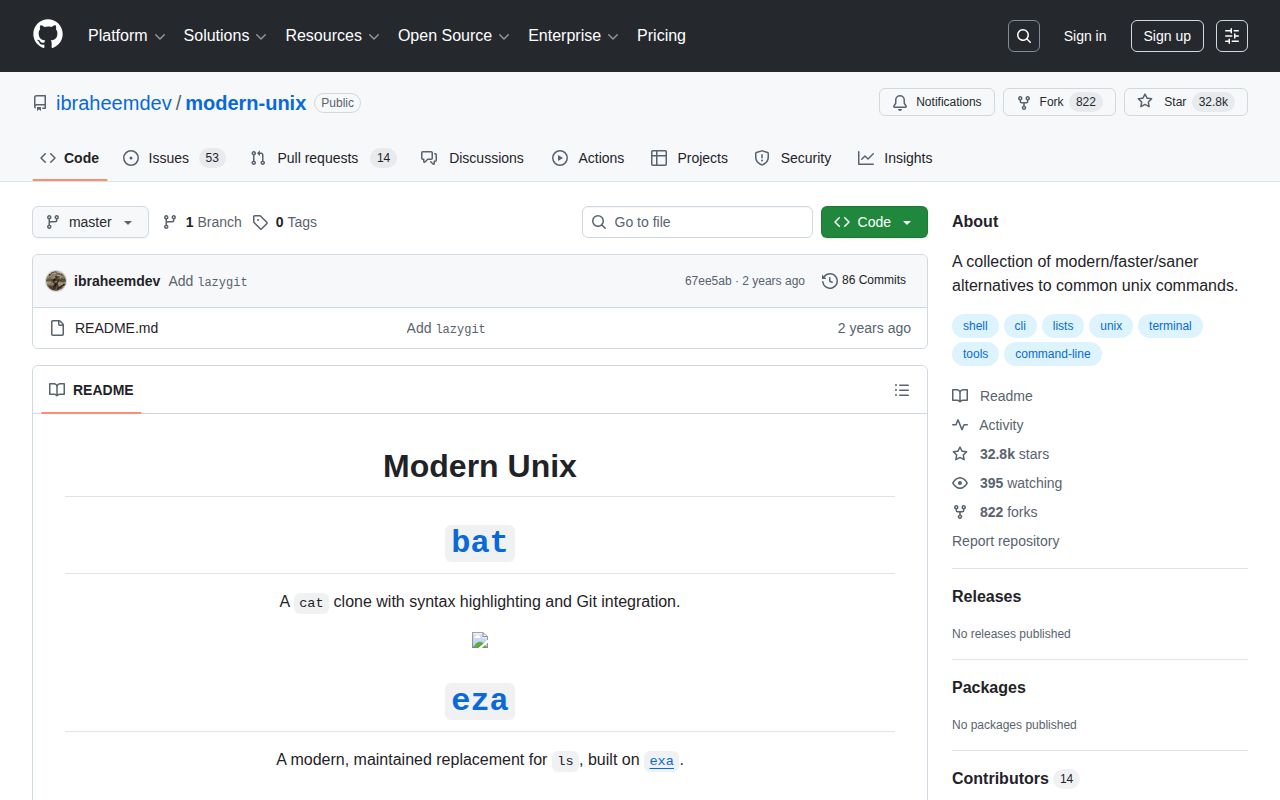
Task: Open the search magnifier icon
Action: click(1023, 35)
